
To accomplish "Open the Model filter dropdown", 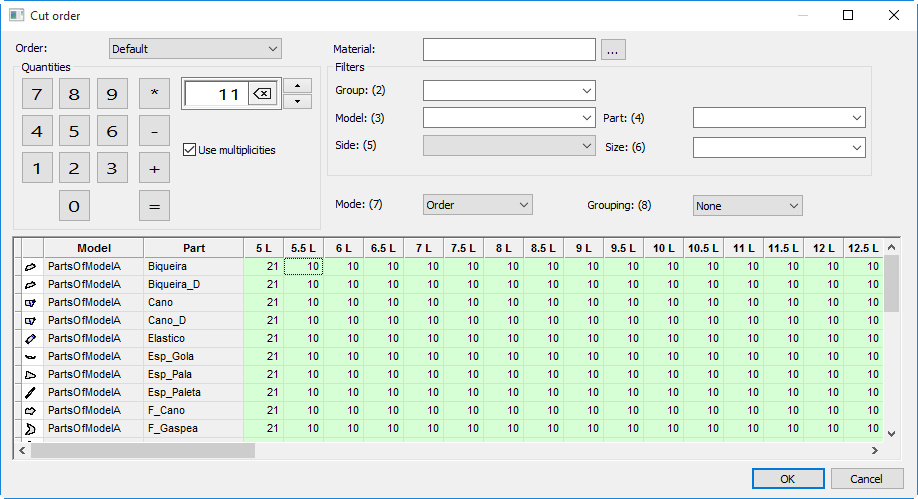I will coord(509,118).
